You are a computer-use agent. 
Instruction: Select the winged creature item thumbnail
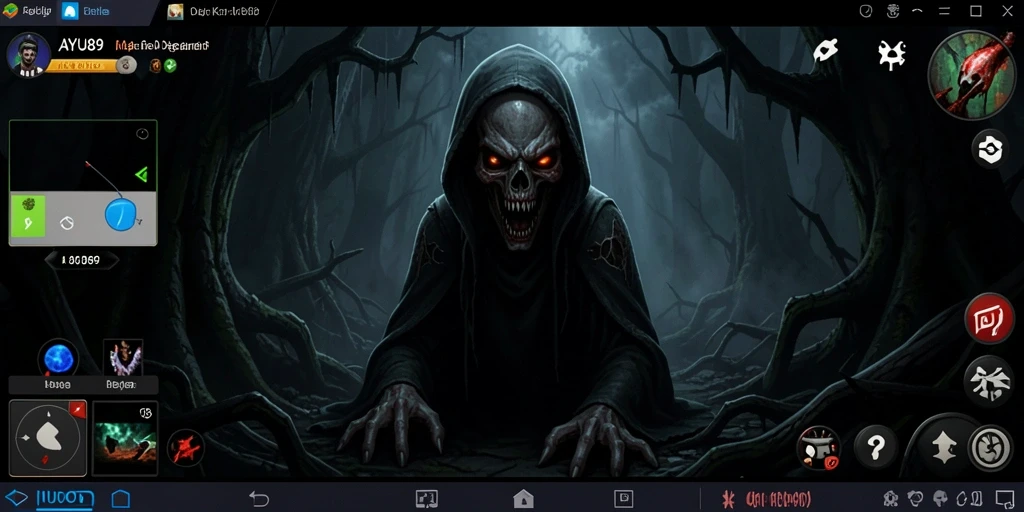123,358
